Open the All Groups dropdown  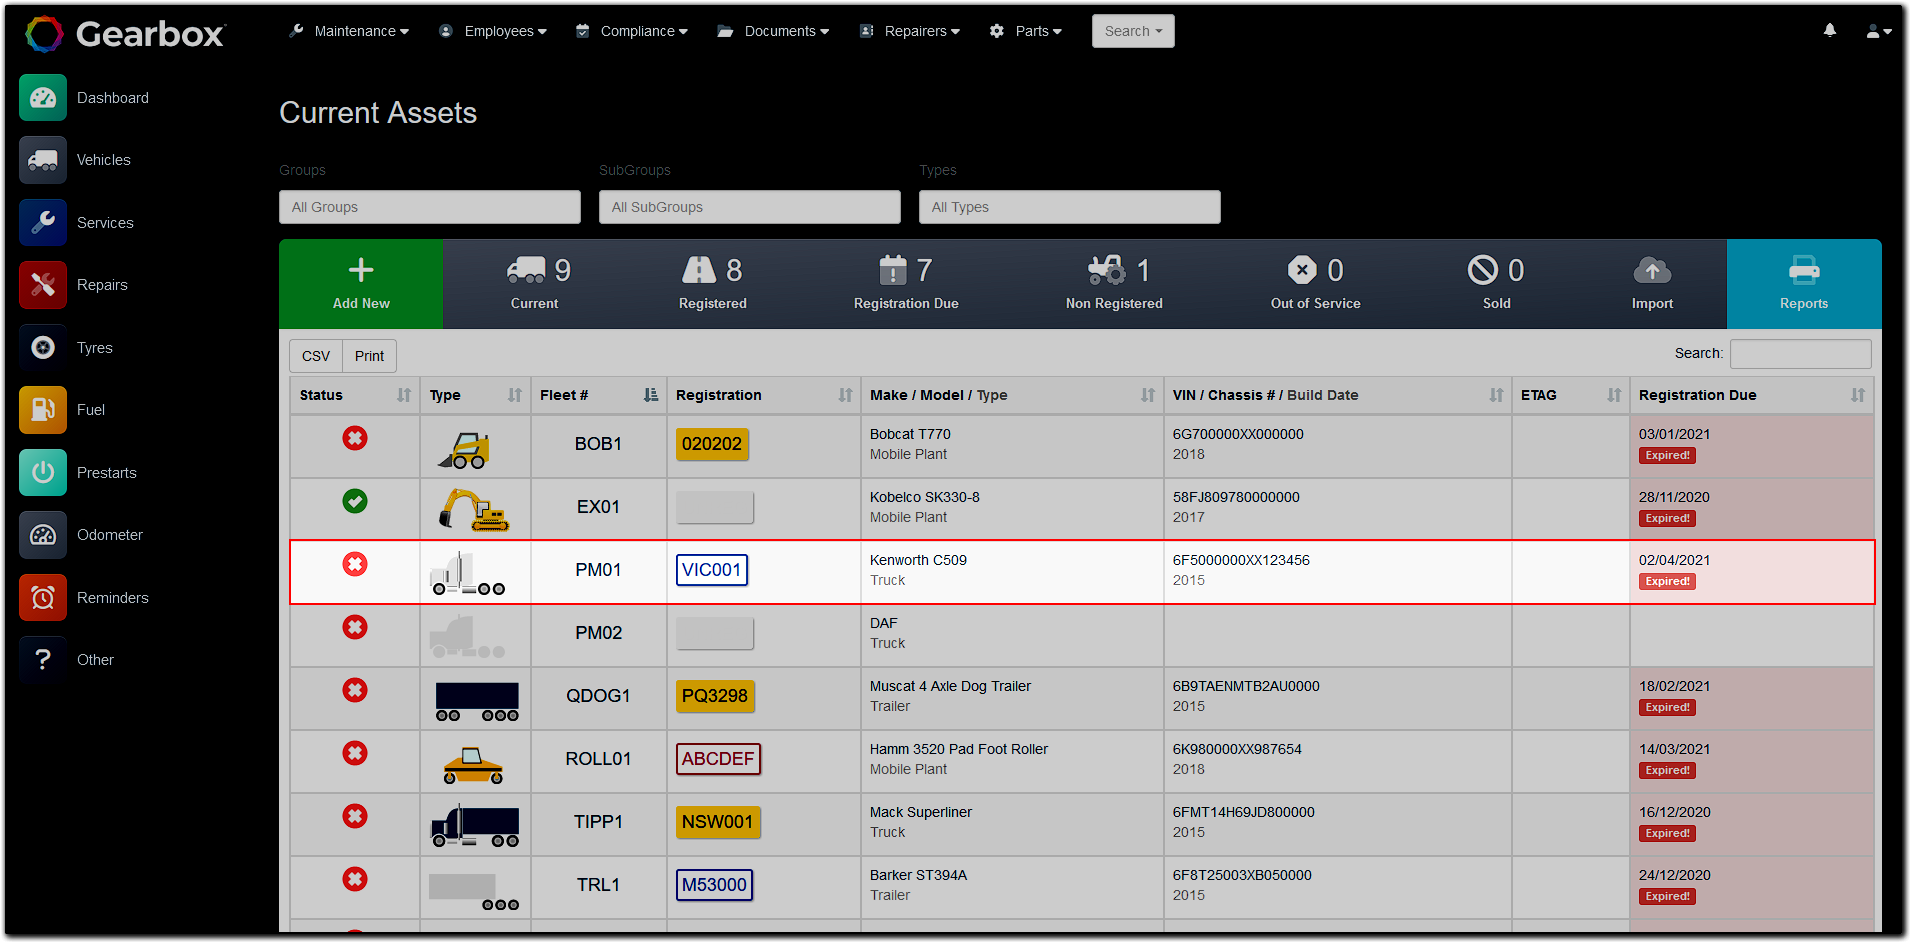tap(430, 207)
